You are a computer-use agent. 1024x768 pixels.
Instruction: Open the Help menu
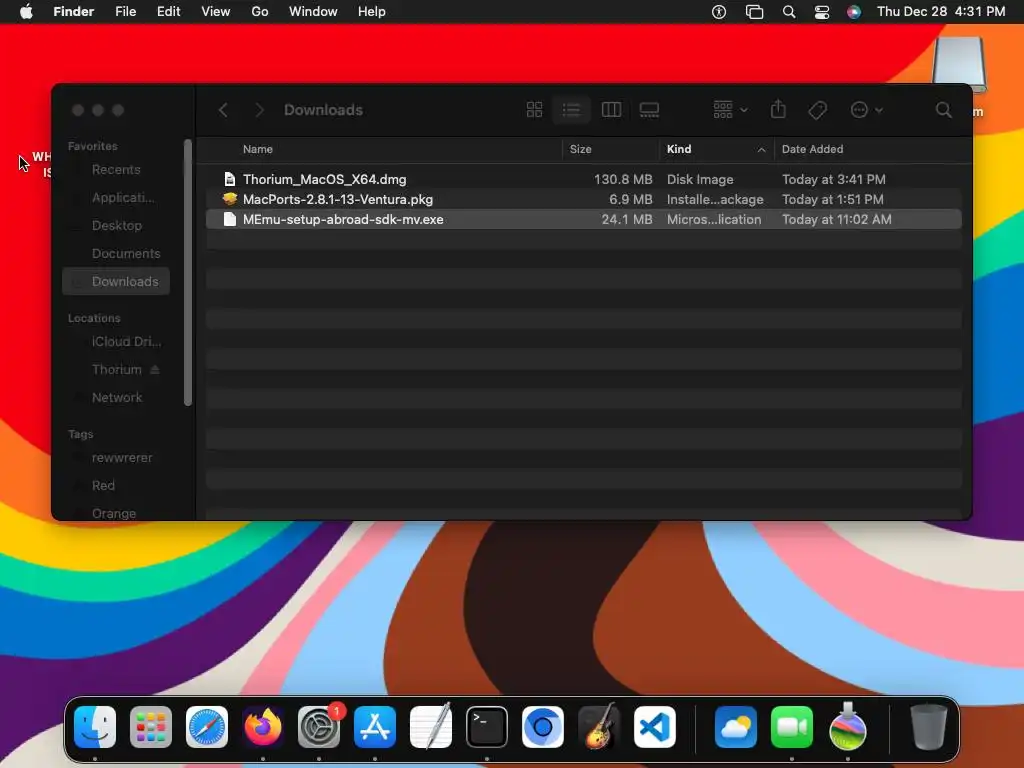click(x=372, y=12)
